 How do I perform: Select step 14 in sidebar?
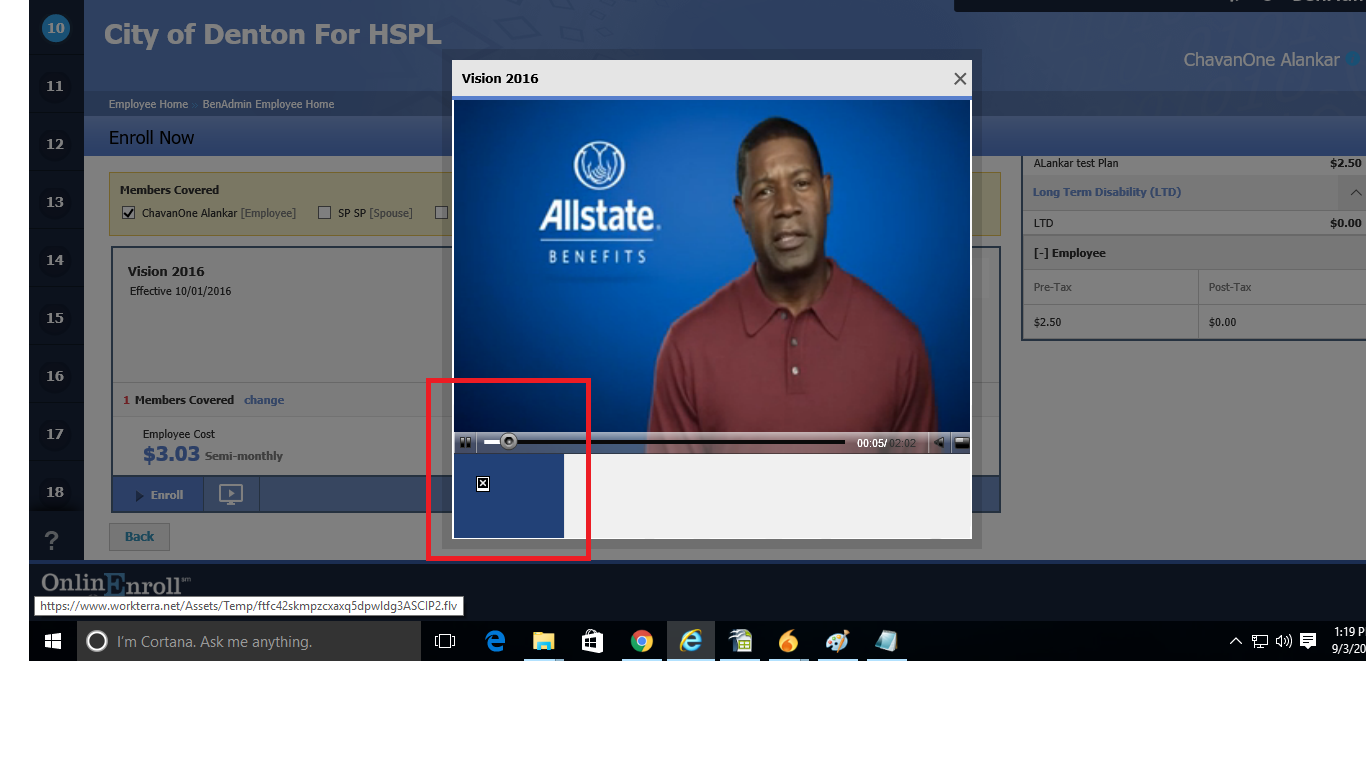pos(55,260)
